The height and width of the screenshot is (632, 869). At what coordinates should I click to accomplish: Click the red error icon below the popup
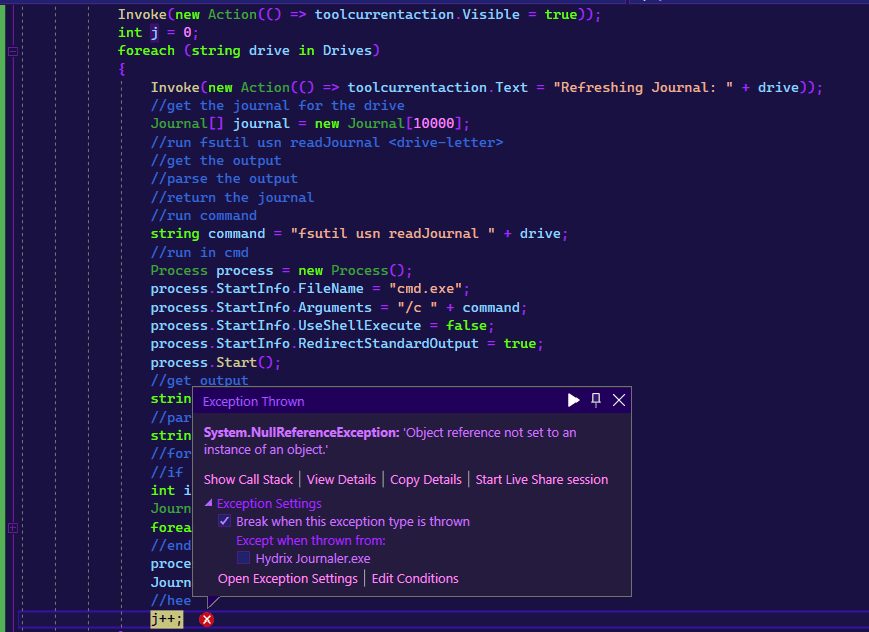(207, 619)
